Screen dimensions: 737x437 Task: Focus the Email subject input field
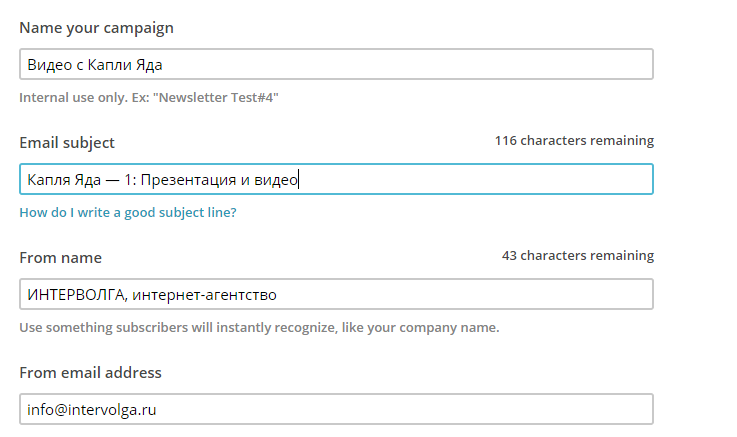pyautogui.click(x=336, y=179)
